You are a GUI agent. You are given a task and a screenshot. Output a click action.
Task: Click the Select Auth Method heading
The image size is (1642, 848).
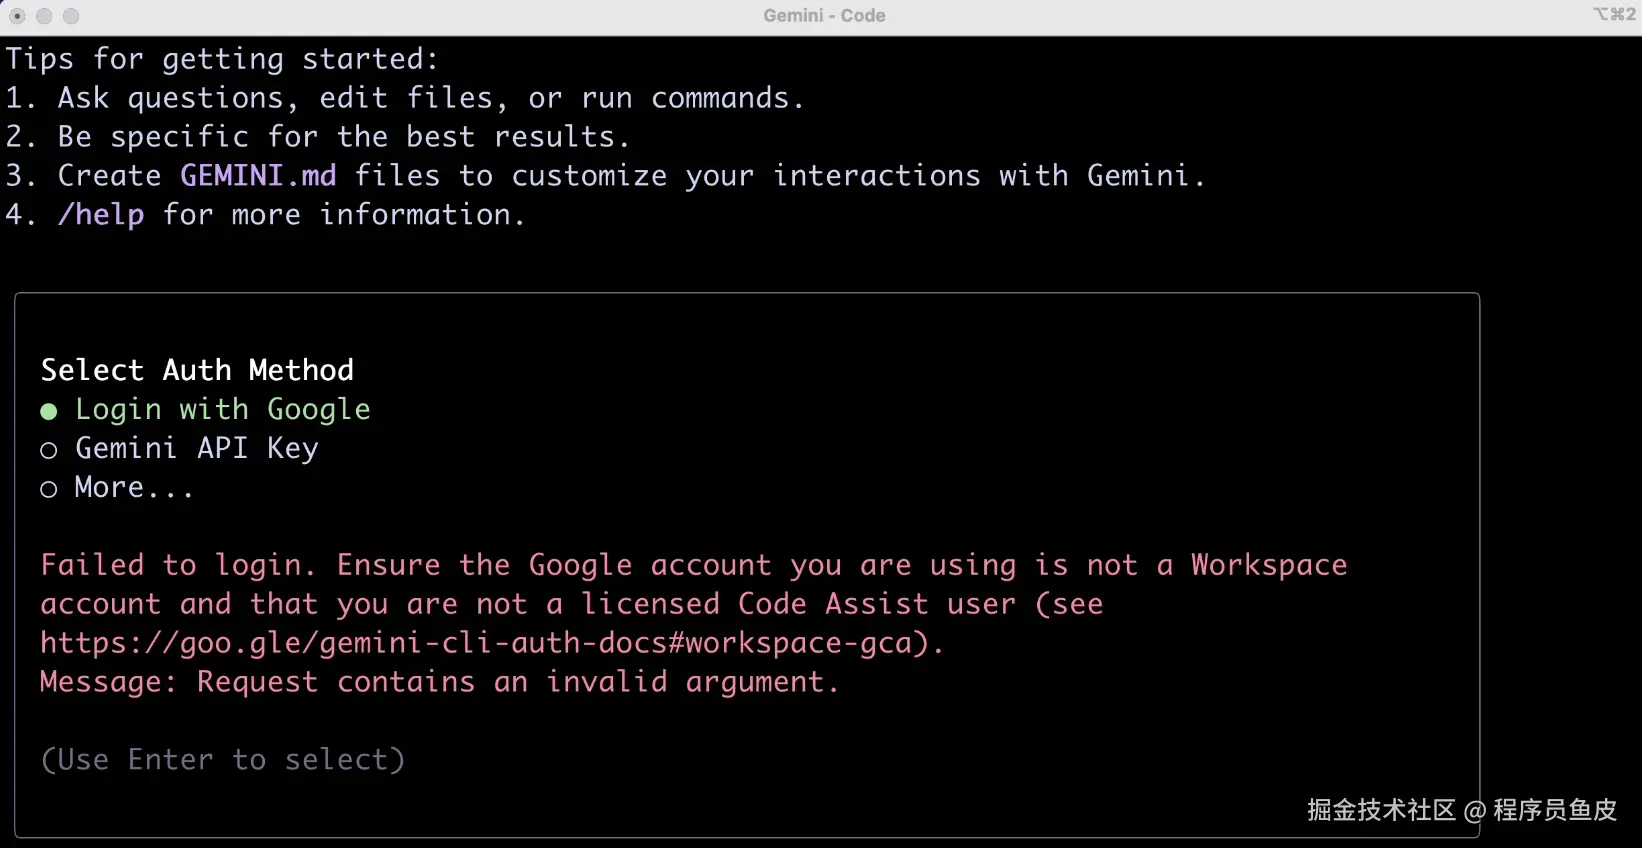pyautogui.click(x=197, y=370)
